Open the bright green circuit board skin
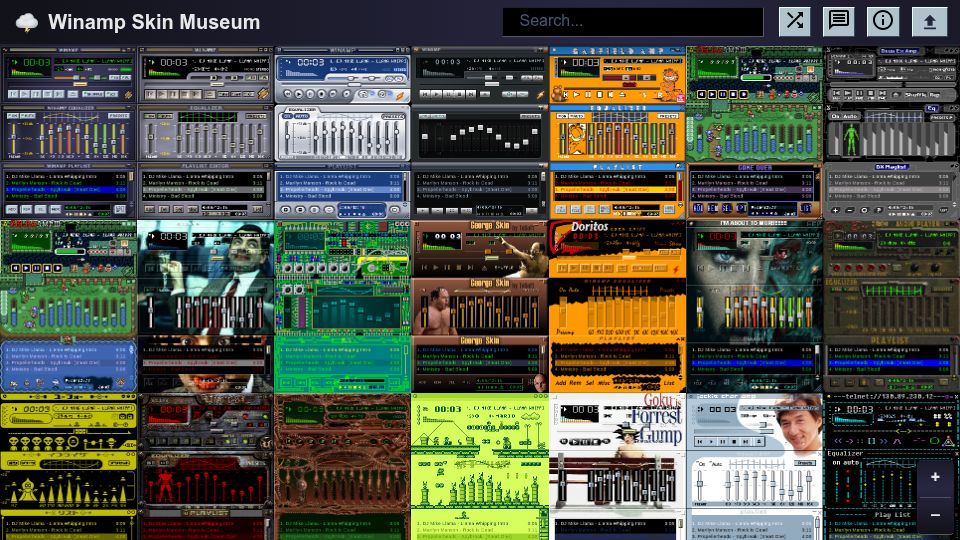This screenshot has width=960, height=540. (343, 307)
